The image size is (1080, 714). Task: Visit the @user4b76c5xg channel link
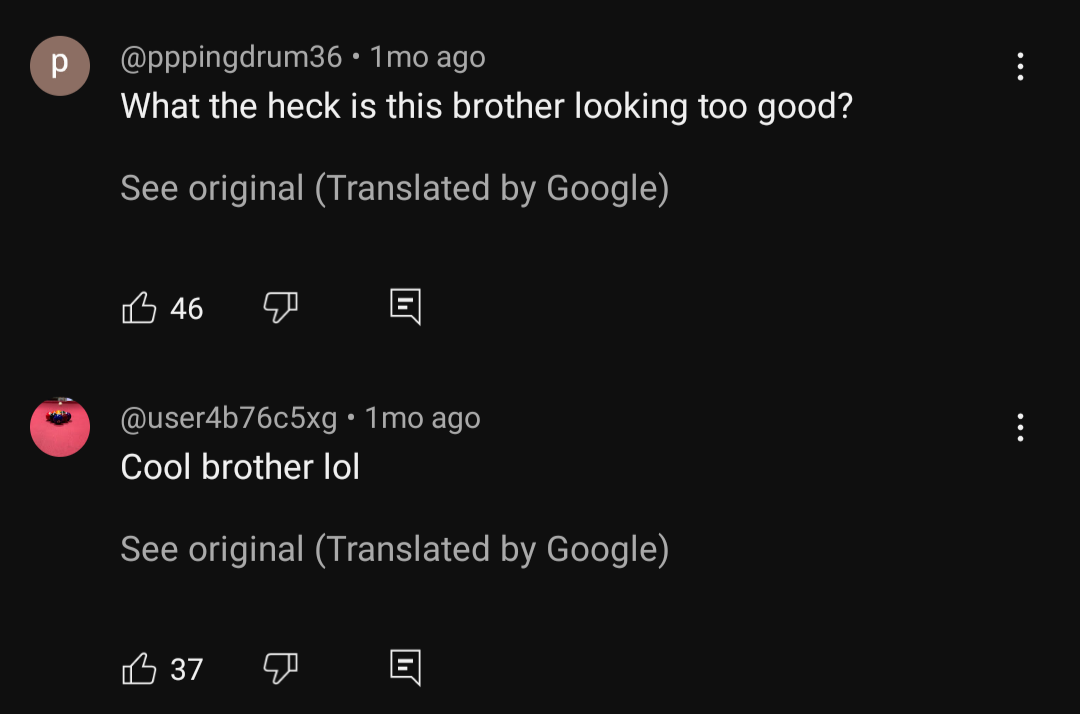[x=229, y=418]
